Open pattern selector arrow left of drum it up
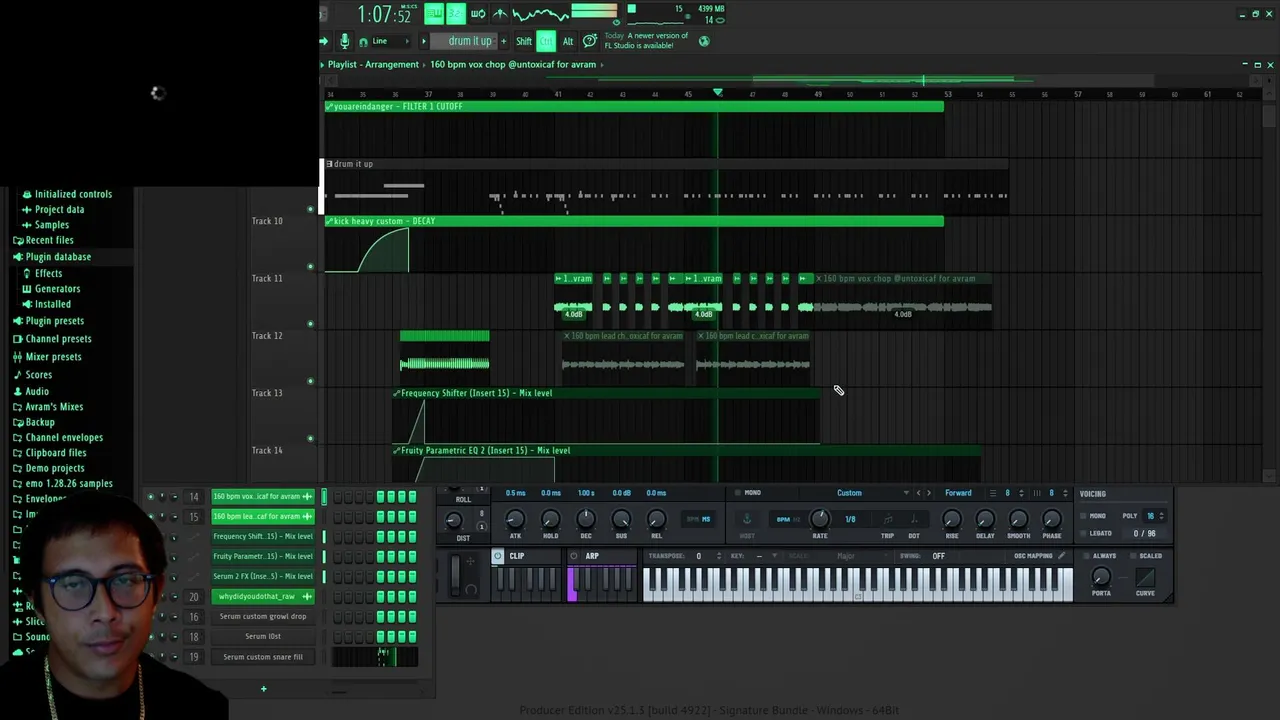The width and height of the screenshot is (1280, 720). (x=424, y=41)
